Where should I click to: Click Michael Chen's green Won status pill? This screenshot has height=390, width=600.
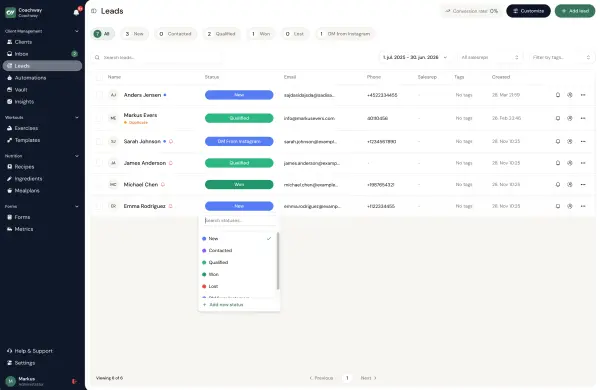click(239, 185)
